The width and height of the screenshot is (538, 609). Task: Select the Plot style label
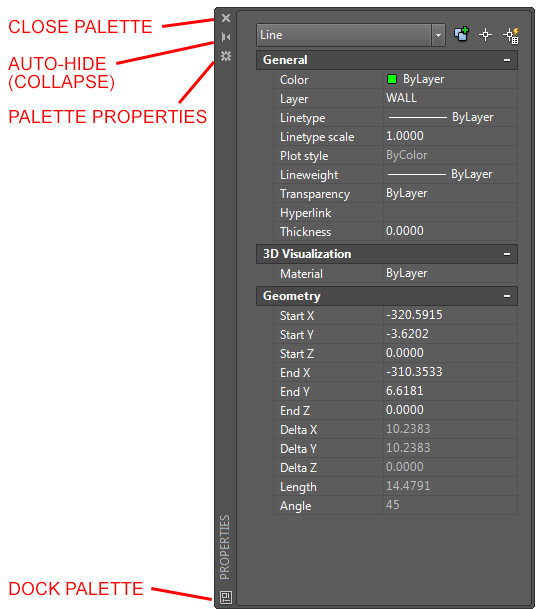coord(304,157)
